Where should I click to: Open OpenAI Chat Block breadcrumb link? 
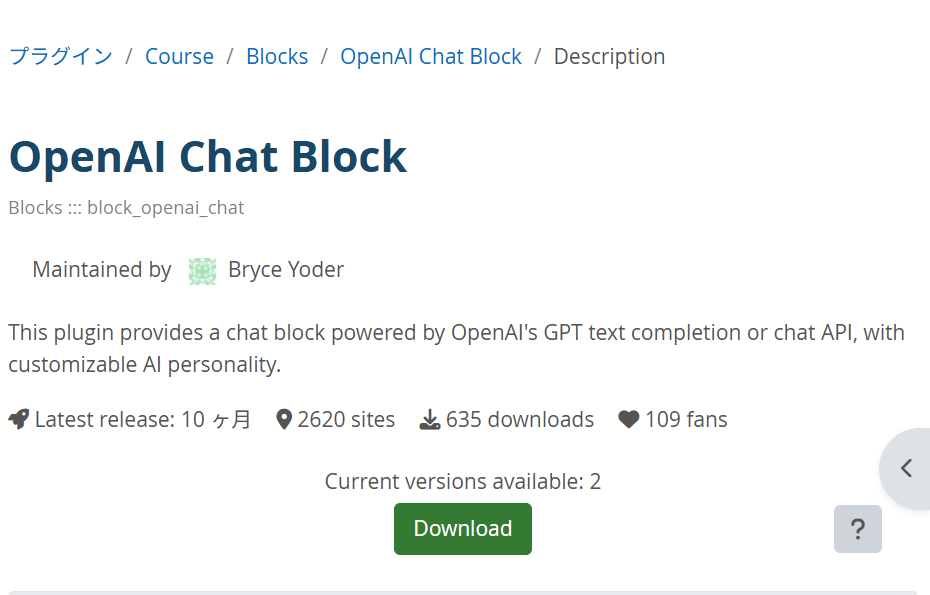click(431, 57)
